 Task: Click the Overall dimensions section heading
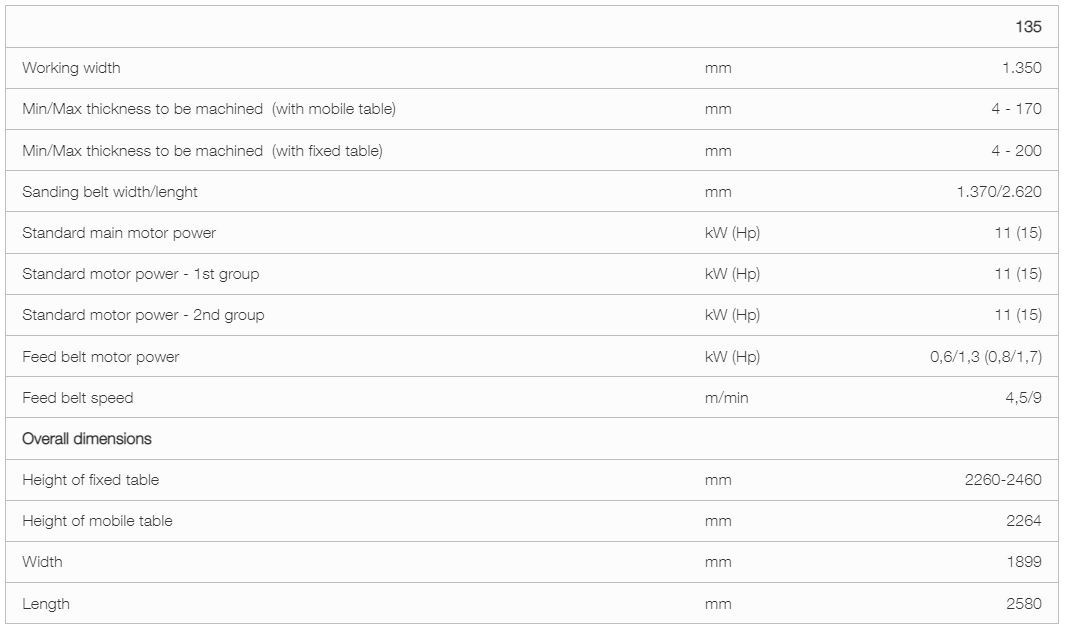pyautogui.click(x=87, y=438)
